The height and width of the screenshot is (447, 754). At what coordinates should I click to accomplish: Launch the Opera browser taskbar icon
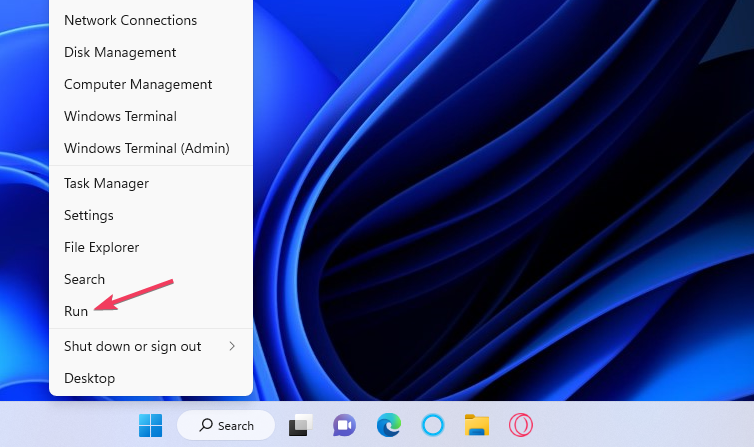(521, 425)
